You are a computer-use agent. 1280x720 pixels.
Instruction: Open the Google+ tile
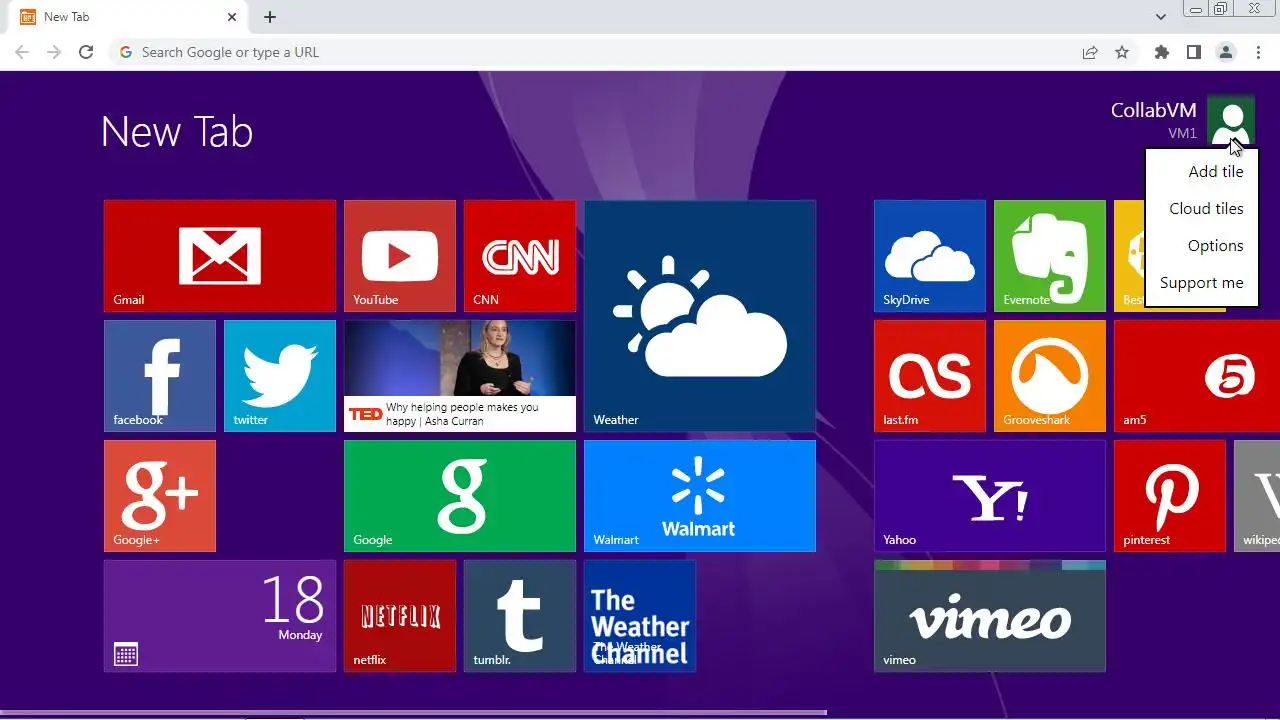(x=160, y=496)
